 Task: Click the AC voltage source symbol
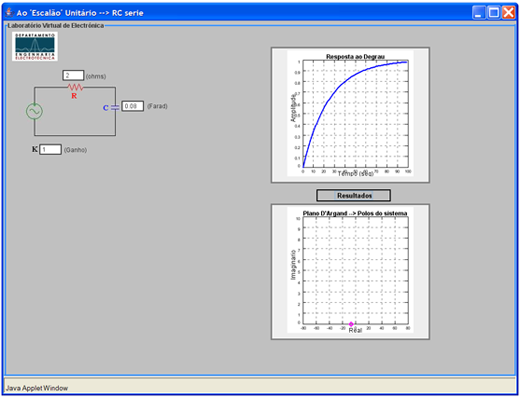pyautogui.click(x=34, y=111)
